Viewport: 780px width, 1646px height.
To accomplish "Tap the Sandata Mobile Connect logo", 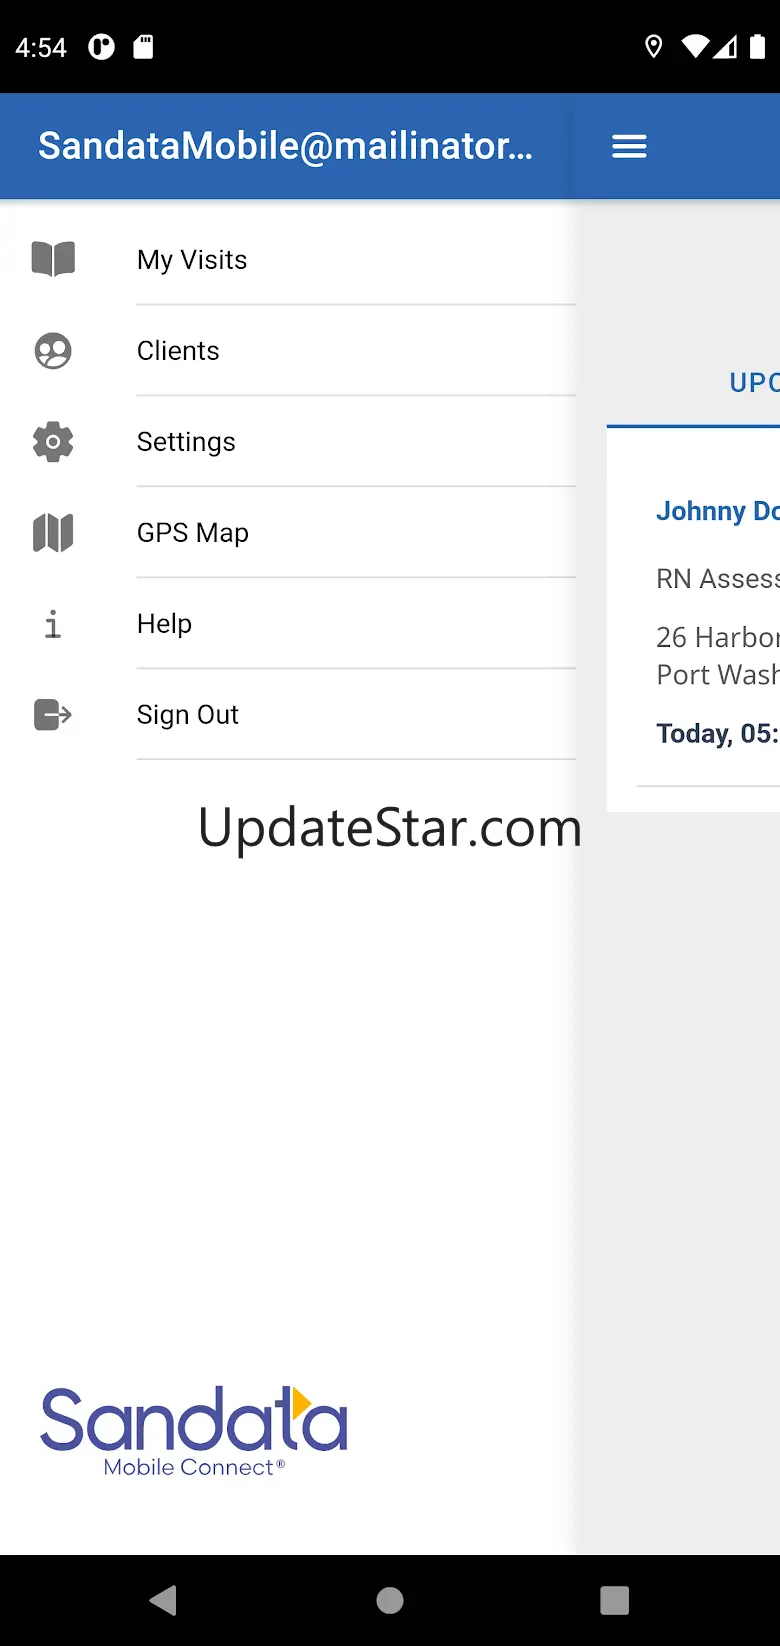I will (x=194, y=1432).
